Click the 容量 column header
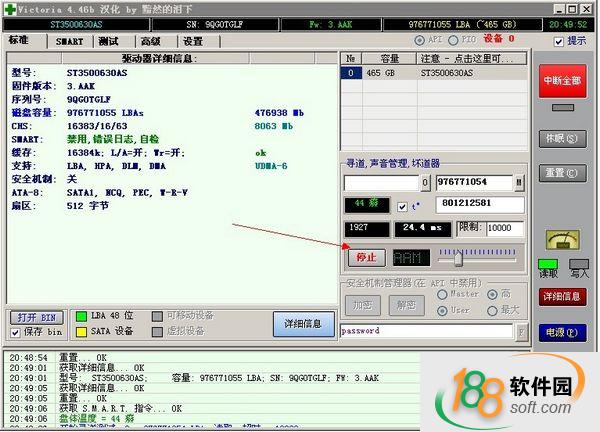600x432 pixels. (389, 59)
